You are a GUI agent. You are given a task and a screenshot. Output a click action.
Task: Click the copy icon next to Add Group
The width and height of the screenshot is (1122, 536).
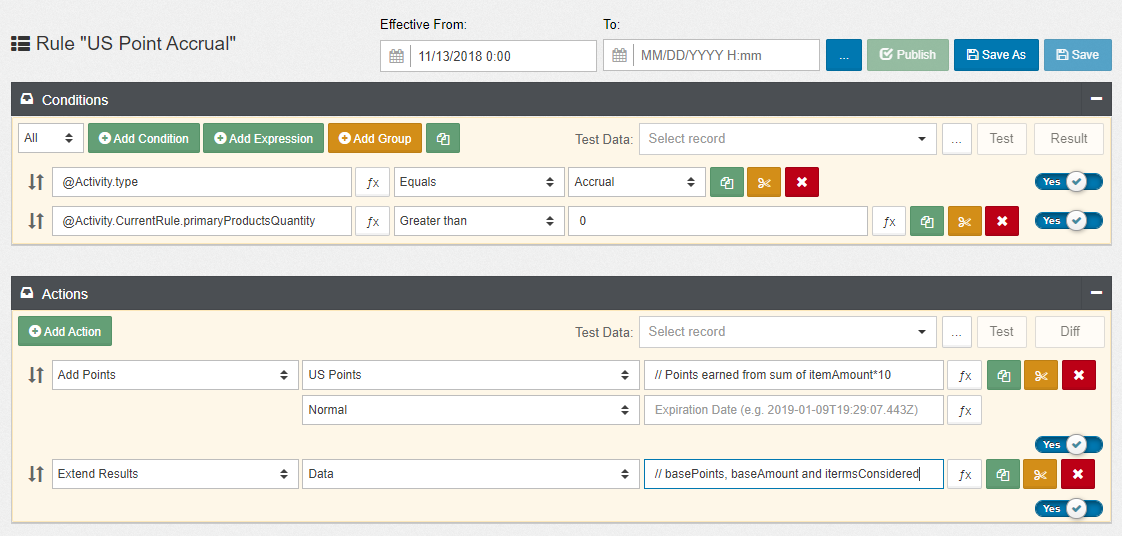443,139
